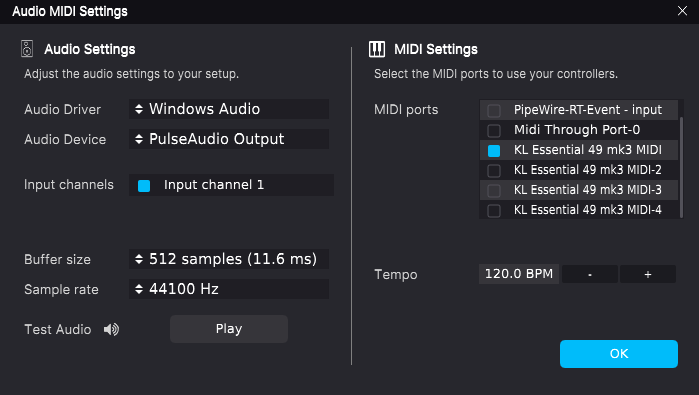Image resolution: width=699 pixels, height=395 pixels.
Task: Check the KL Essential 49 mk3 MIDI-3 port
Action: click(x=494, y=191)
